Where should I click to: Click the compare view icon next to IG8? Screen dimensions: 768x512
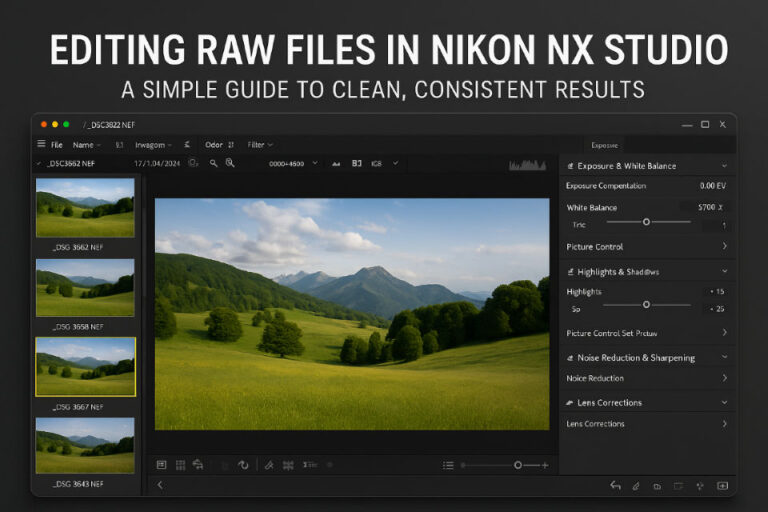pos(357,163)
